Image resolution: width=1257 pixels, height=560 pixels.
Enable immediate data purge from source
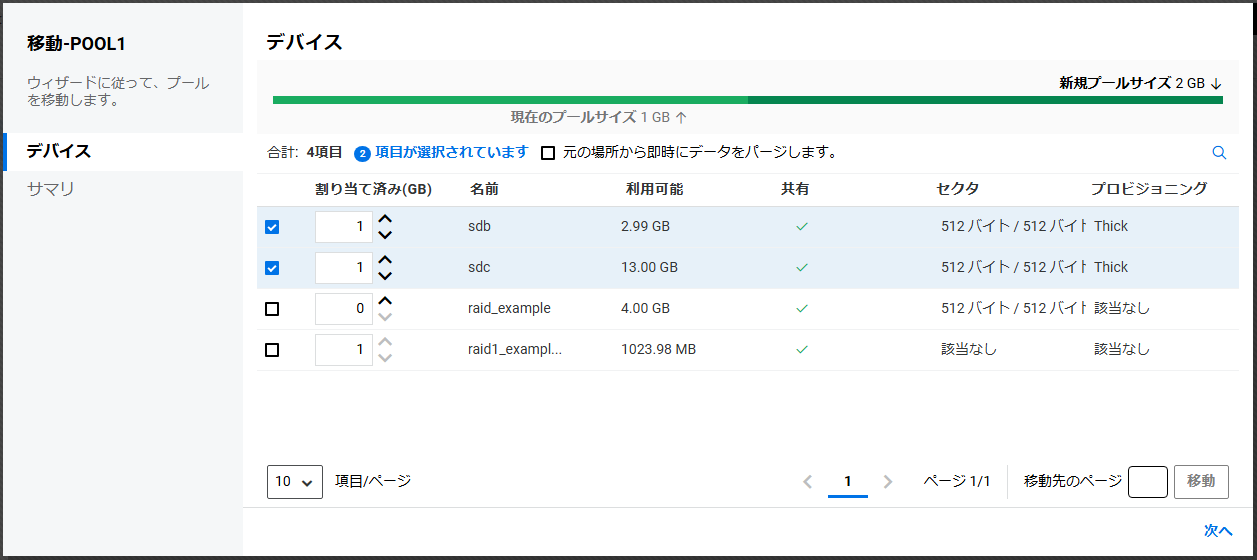[x=548, y=153]
